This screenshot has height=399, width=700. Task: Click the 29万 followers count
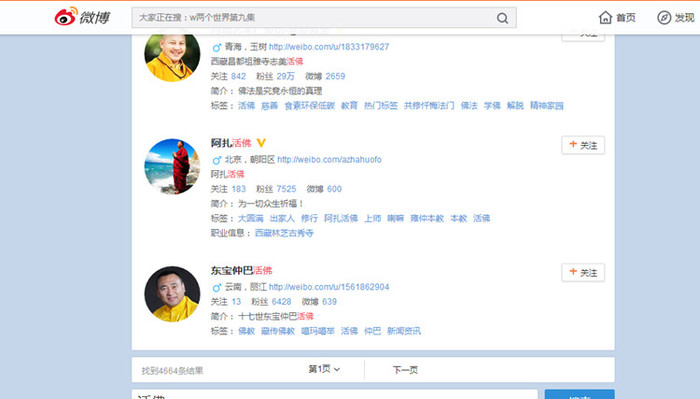(286, 76)
